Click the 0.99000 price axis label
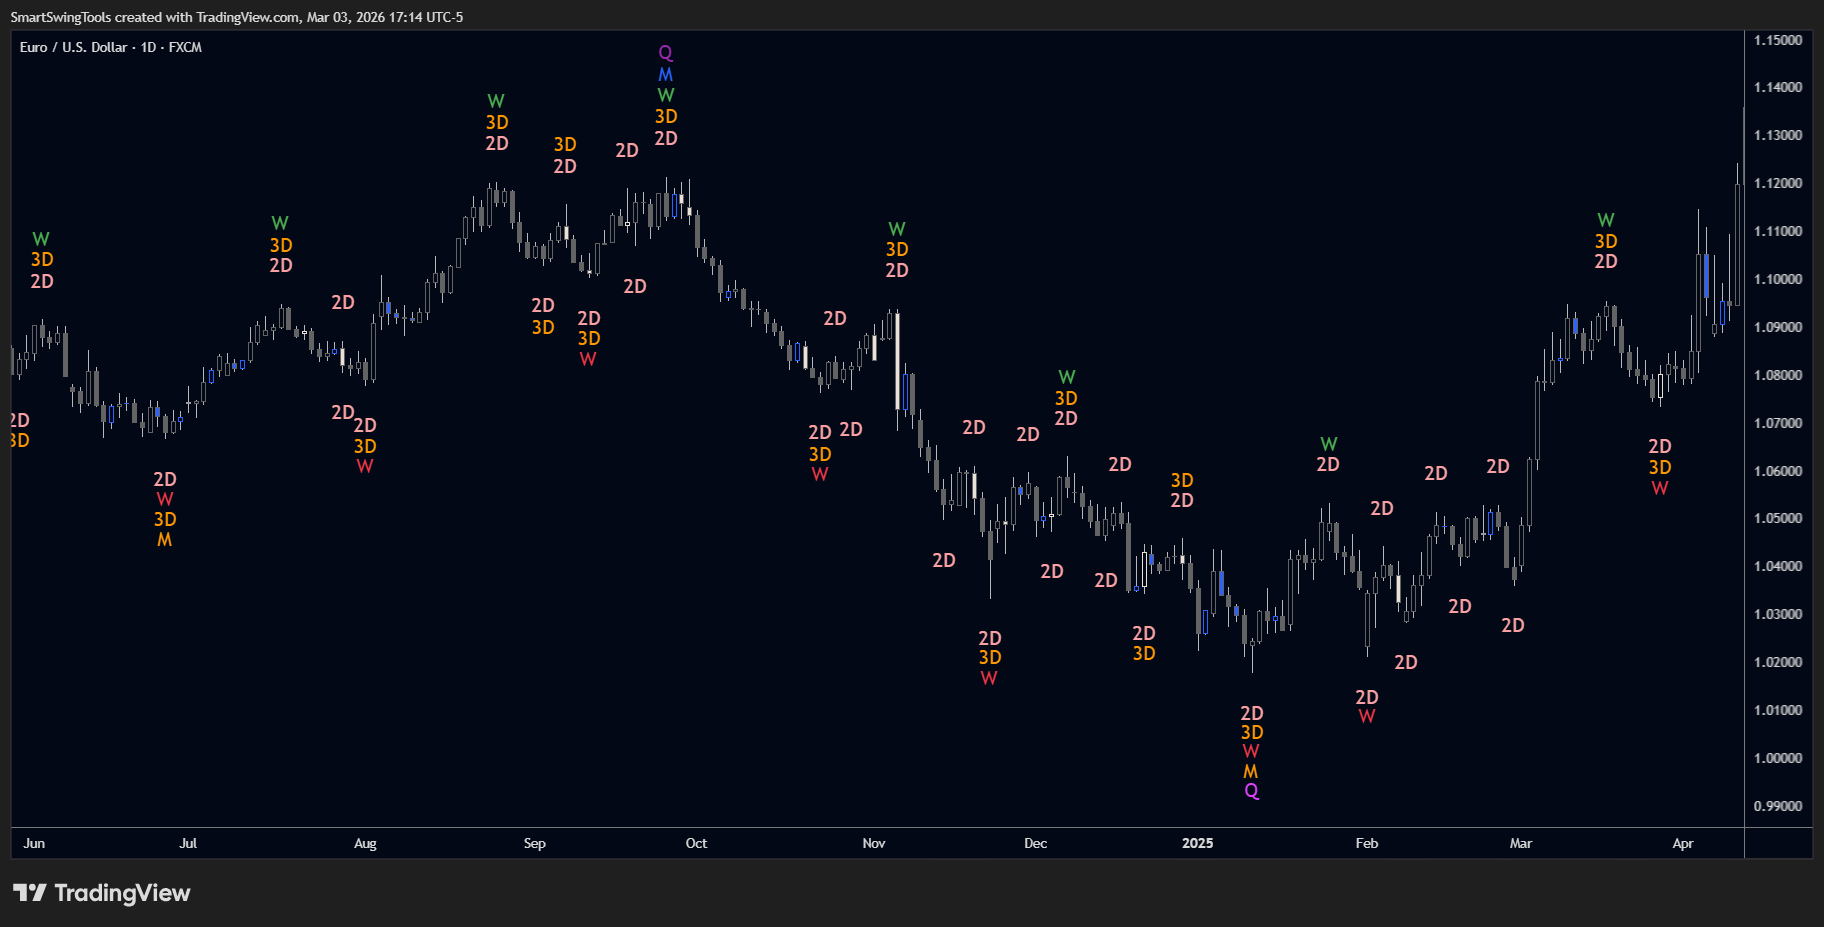Image resolution: width=1824 pixels, height=927 pixels. (x=1777, y=806)
